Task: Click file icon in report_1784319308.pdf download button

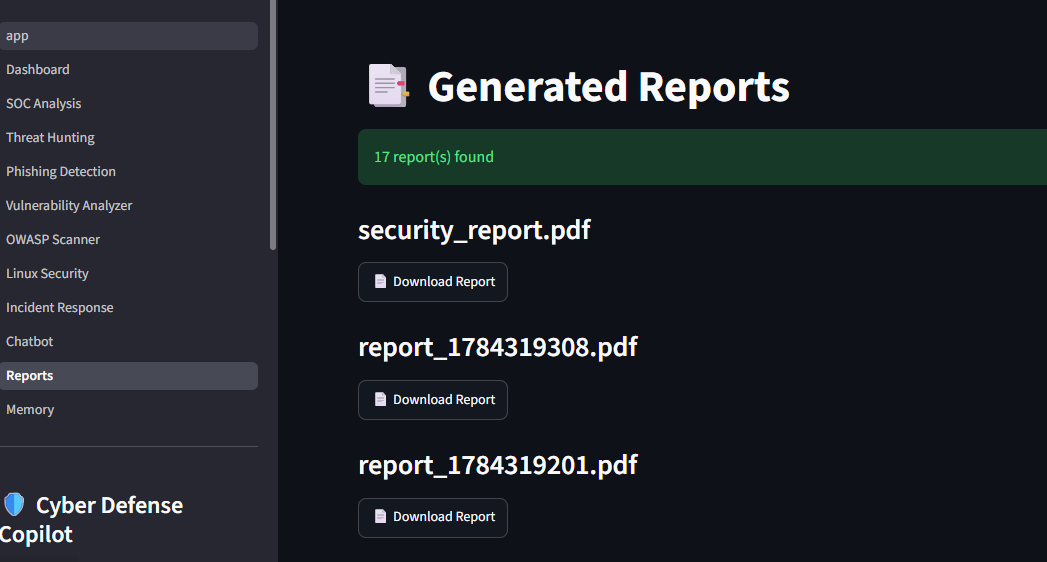Action: click(380, 400)
